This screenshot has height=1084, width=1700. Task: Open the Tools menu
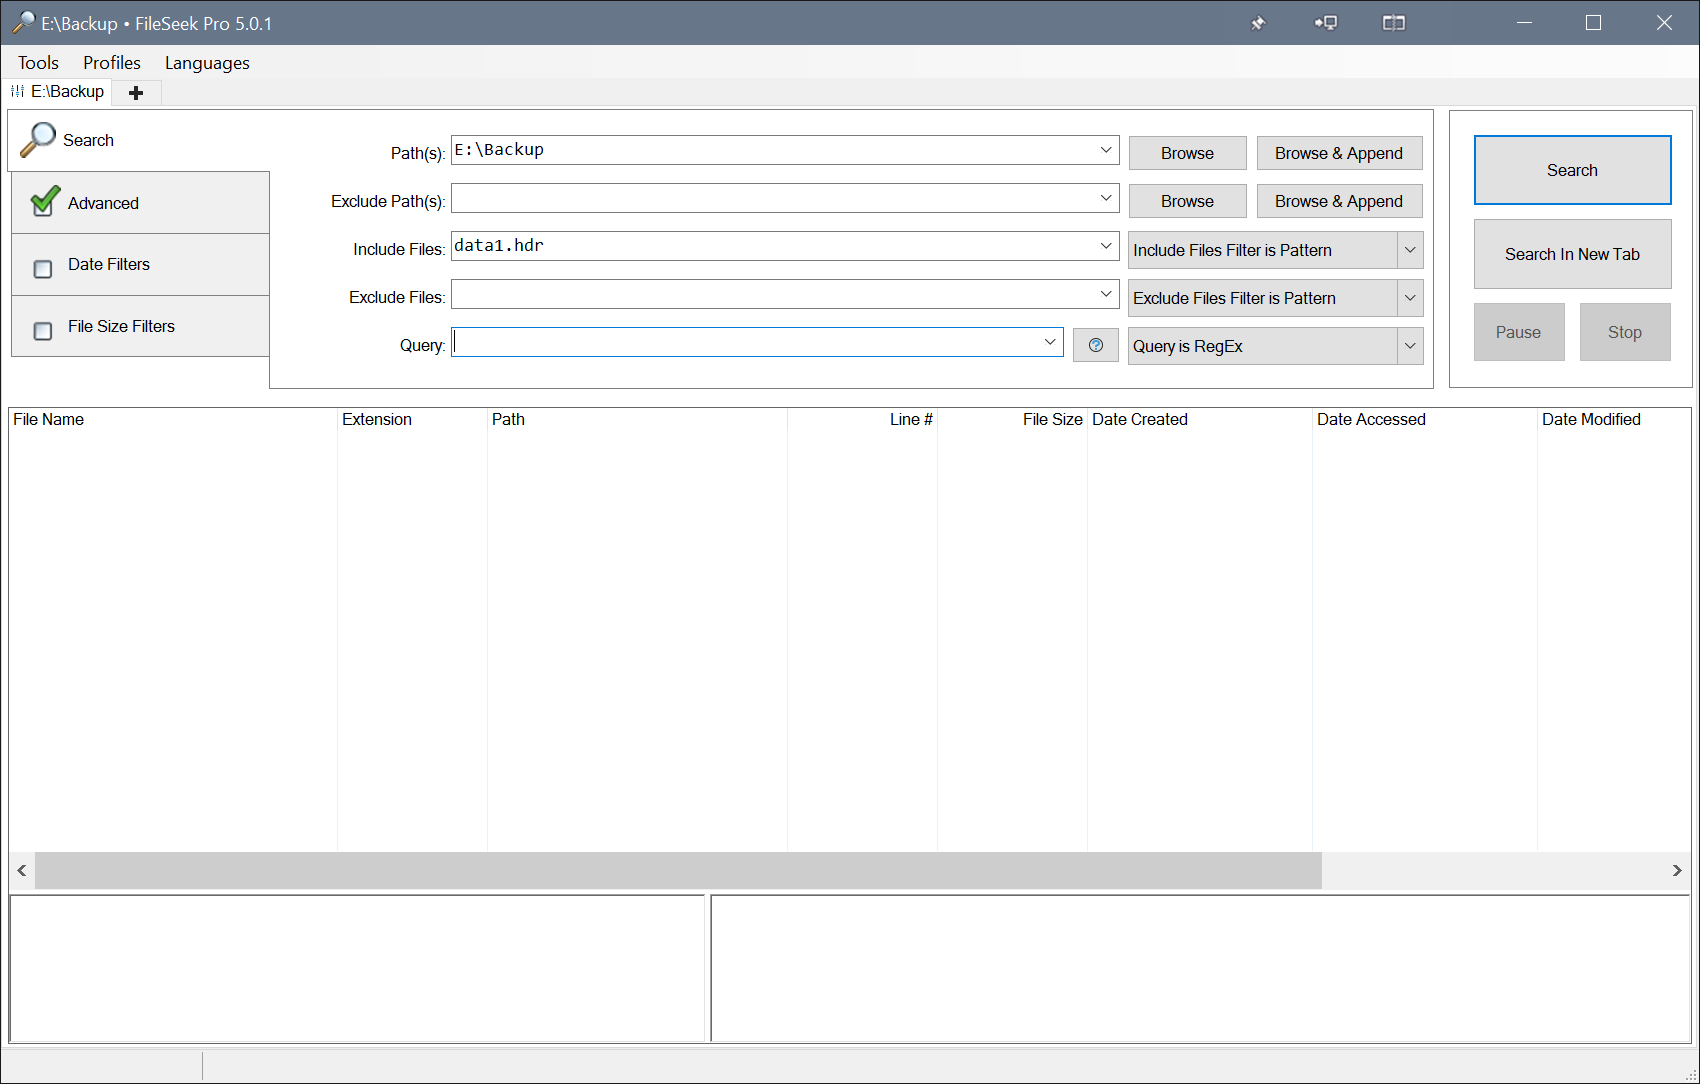38,63
